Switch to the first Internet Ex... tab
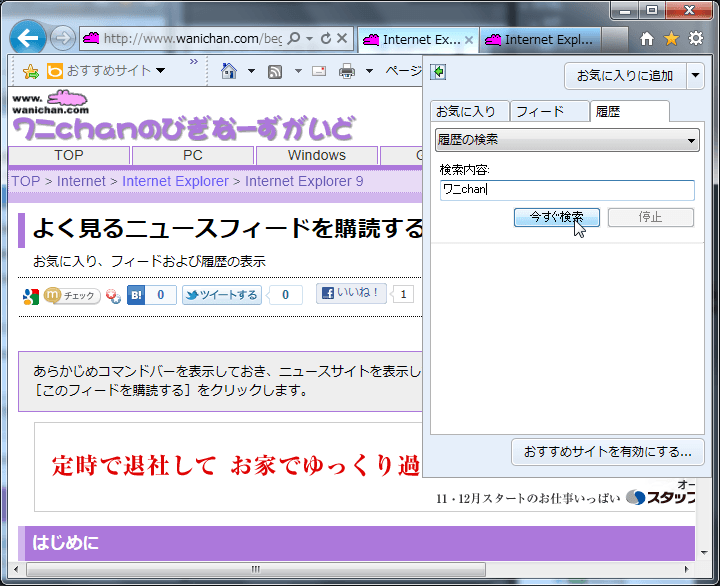This screenshot has width=720, height=586. 416,40
